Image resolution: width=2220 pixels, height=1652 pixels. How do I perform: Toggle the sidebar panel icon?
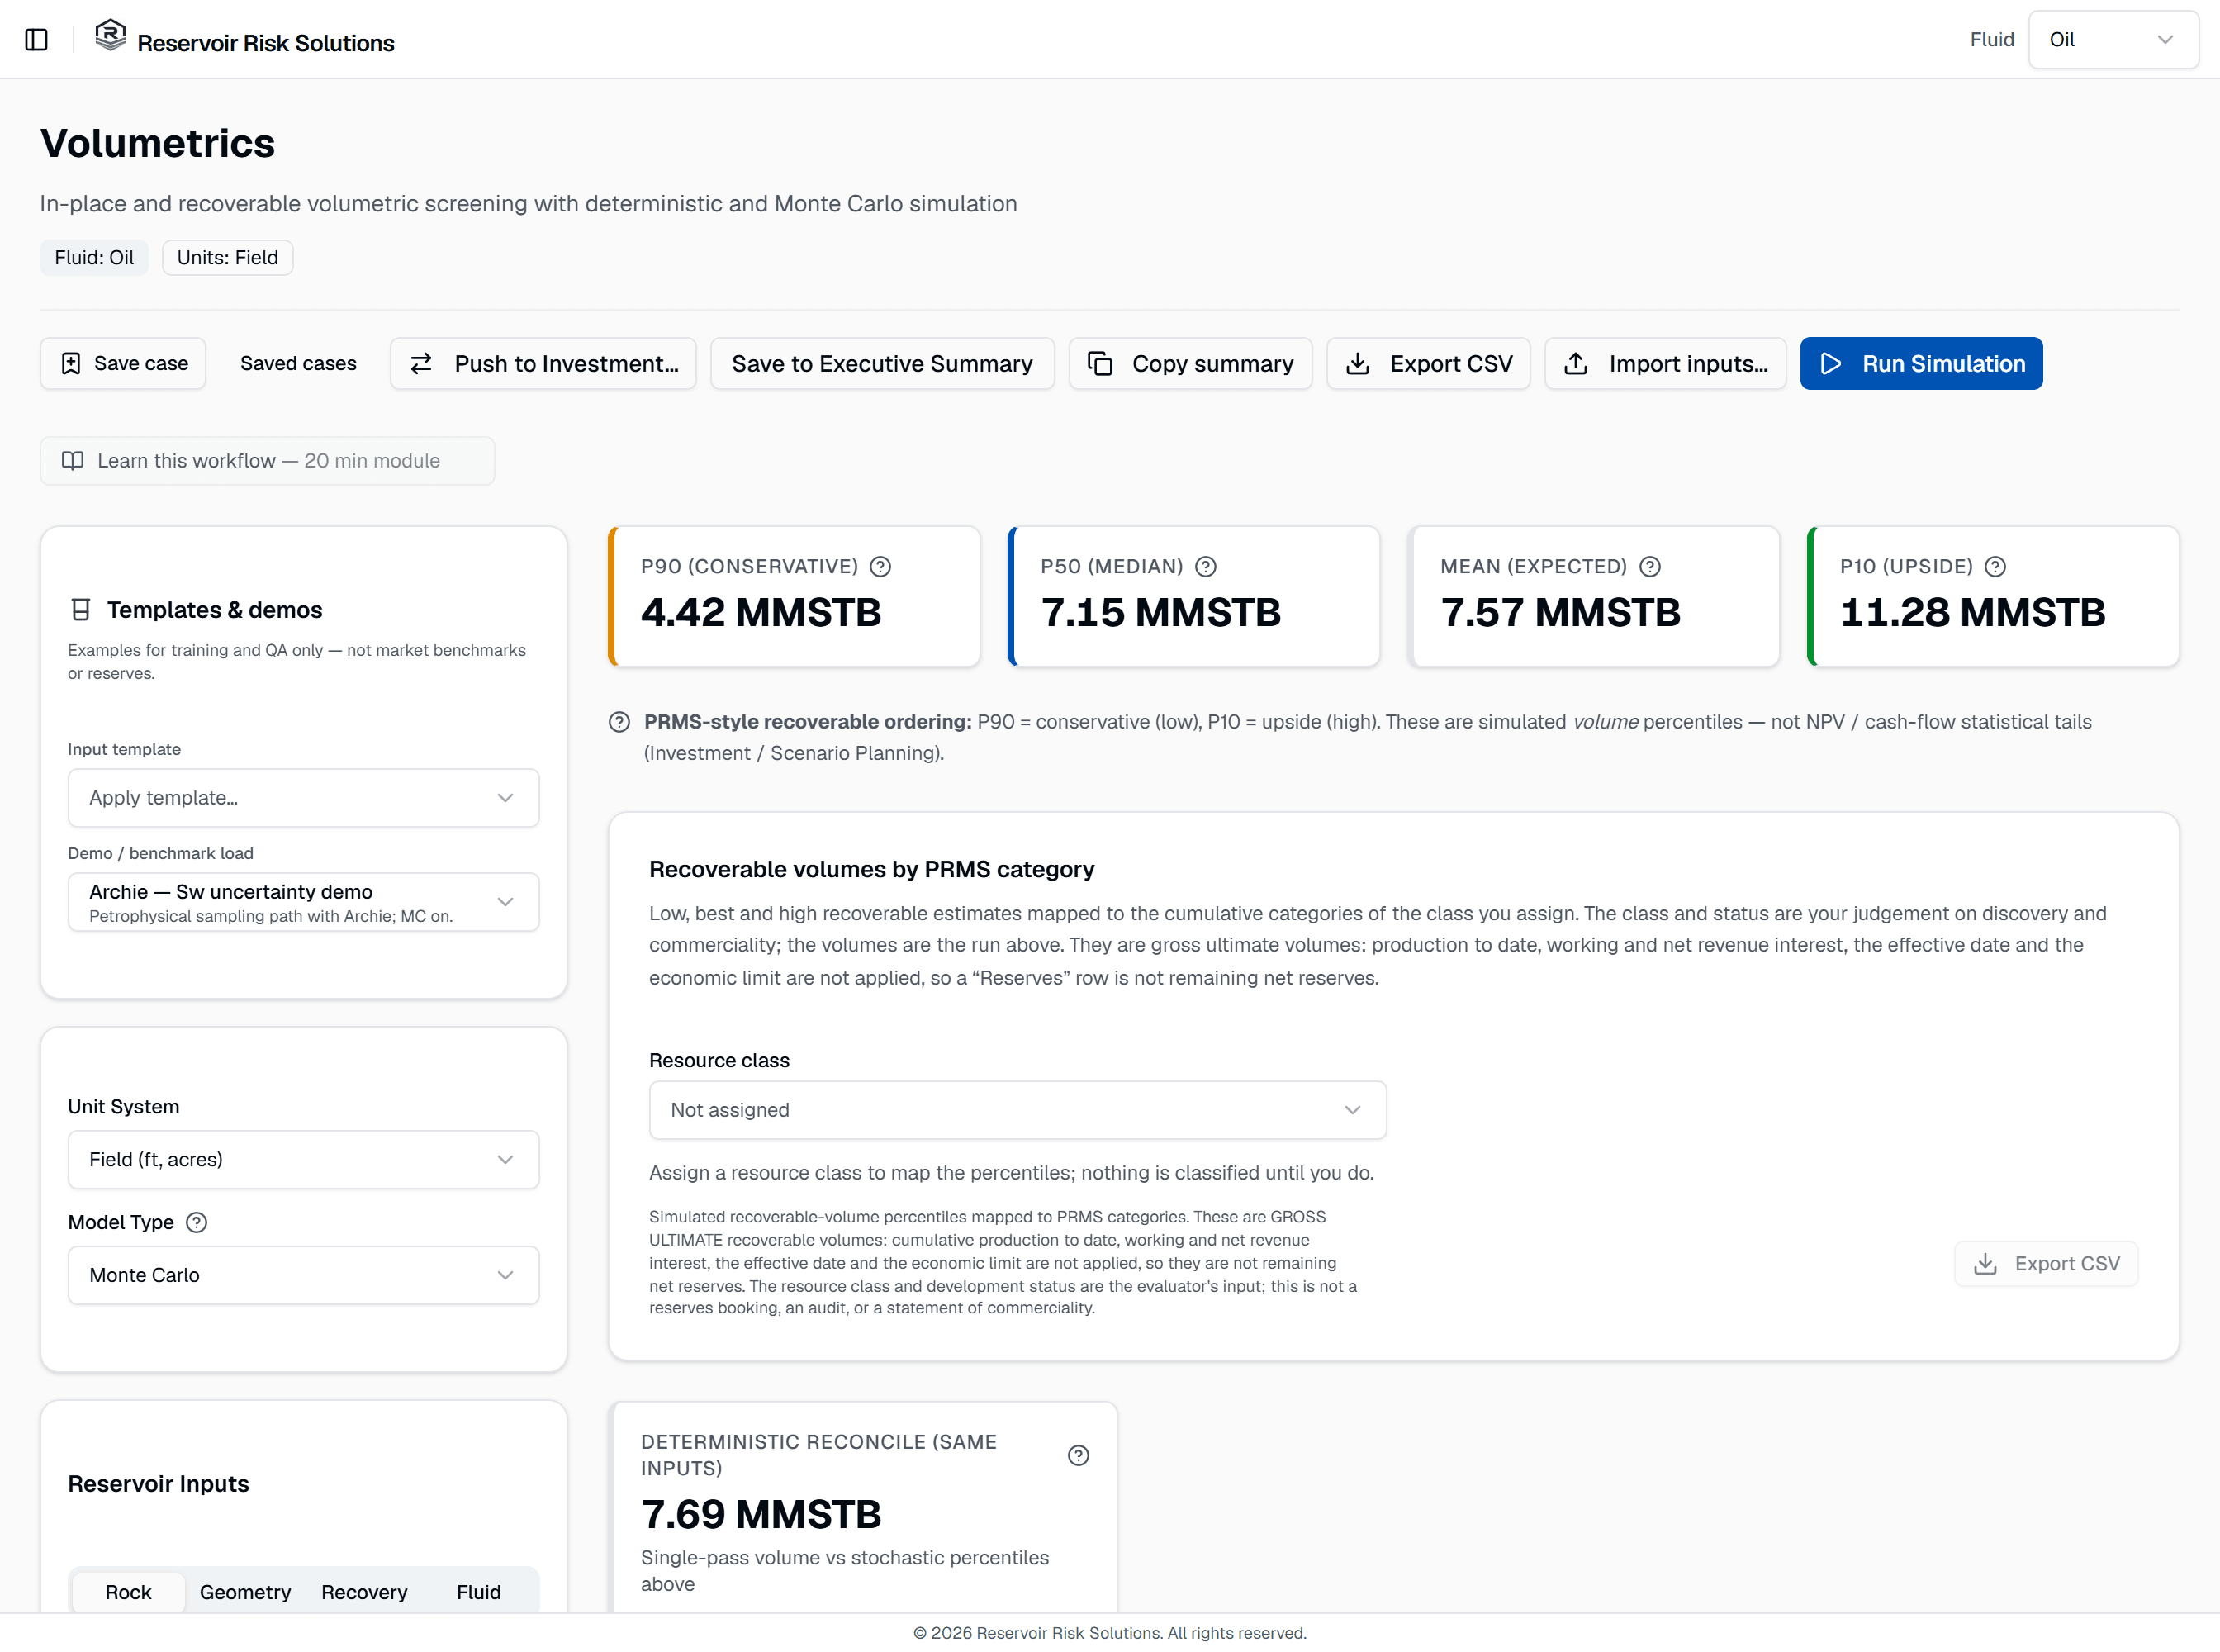[37, 40]
